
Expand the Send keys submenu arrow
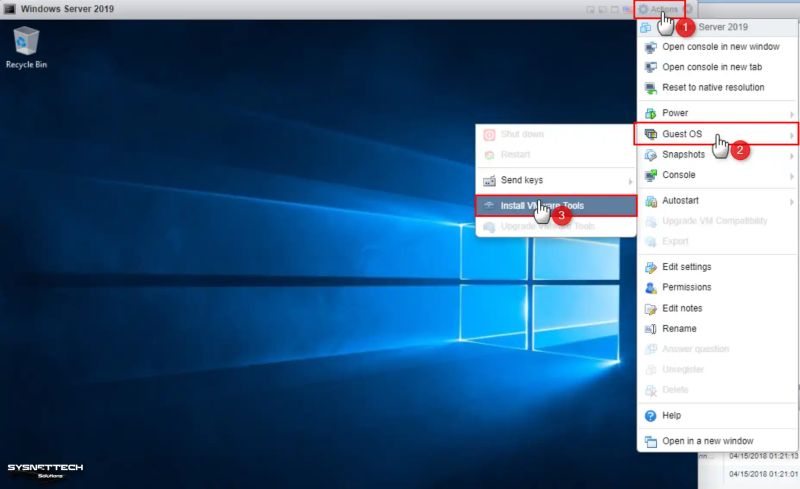630,181
